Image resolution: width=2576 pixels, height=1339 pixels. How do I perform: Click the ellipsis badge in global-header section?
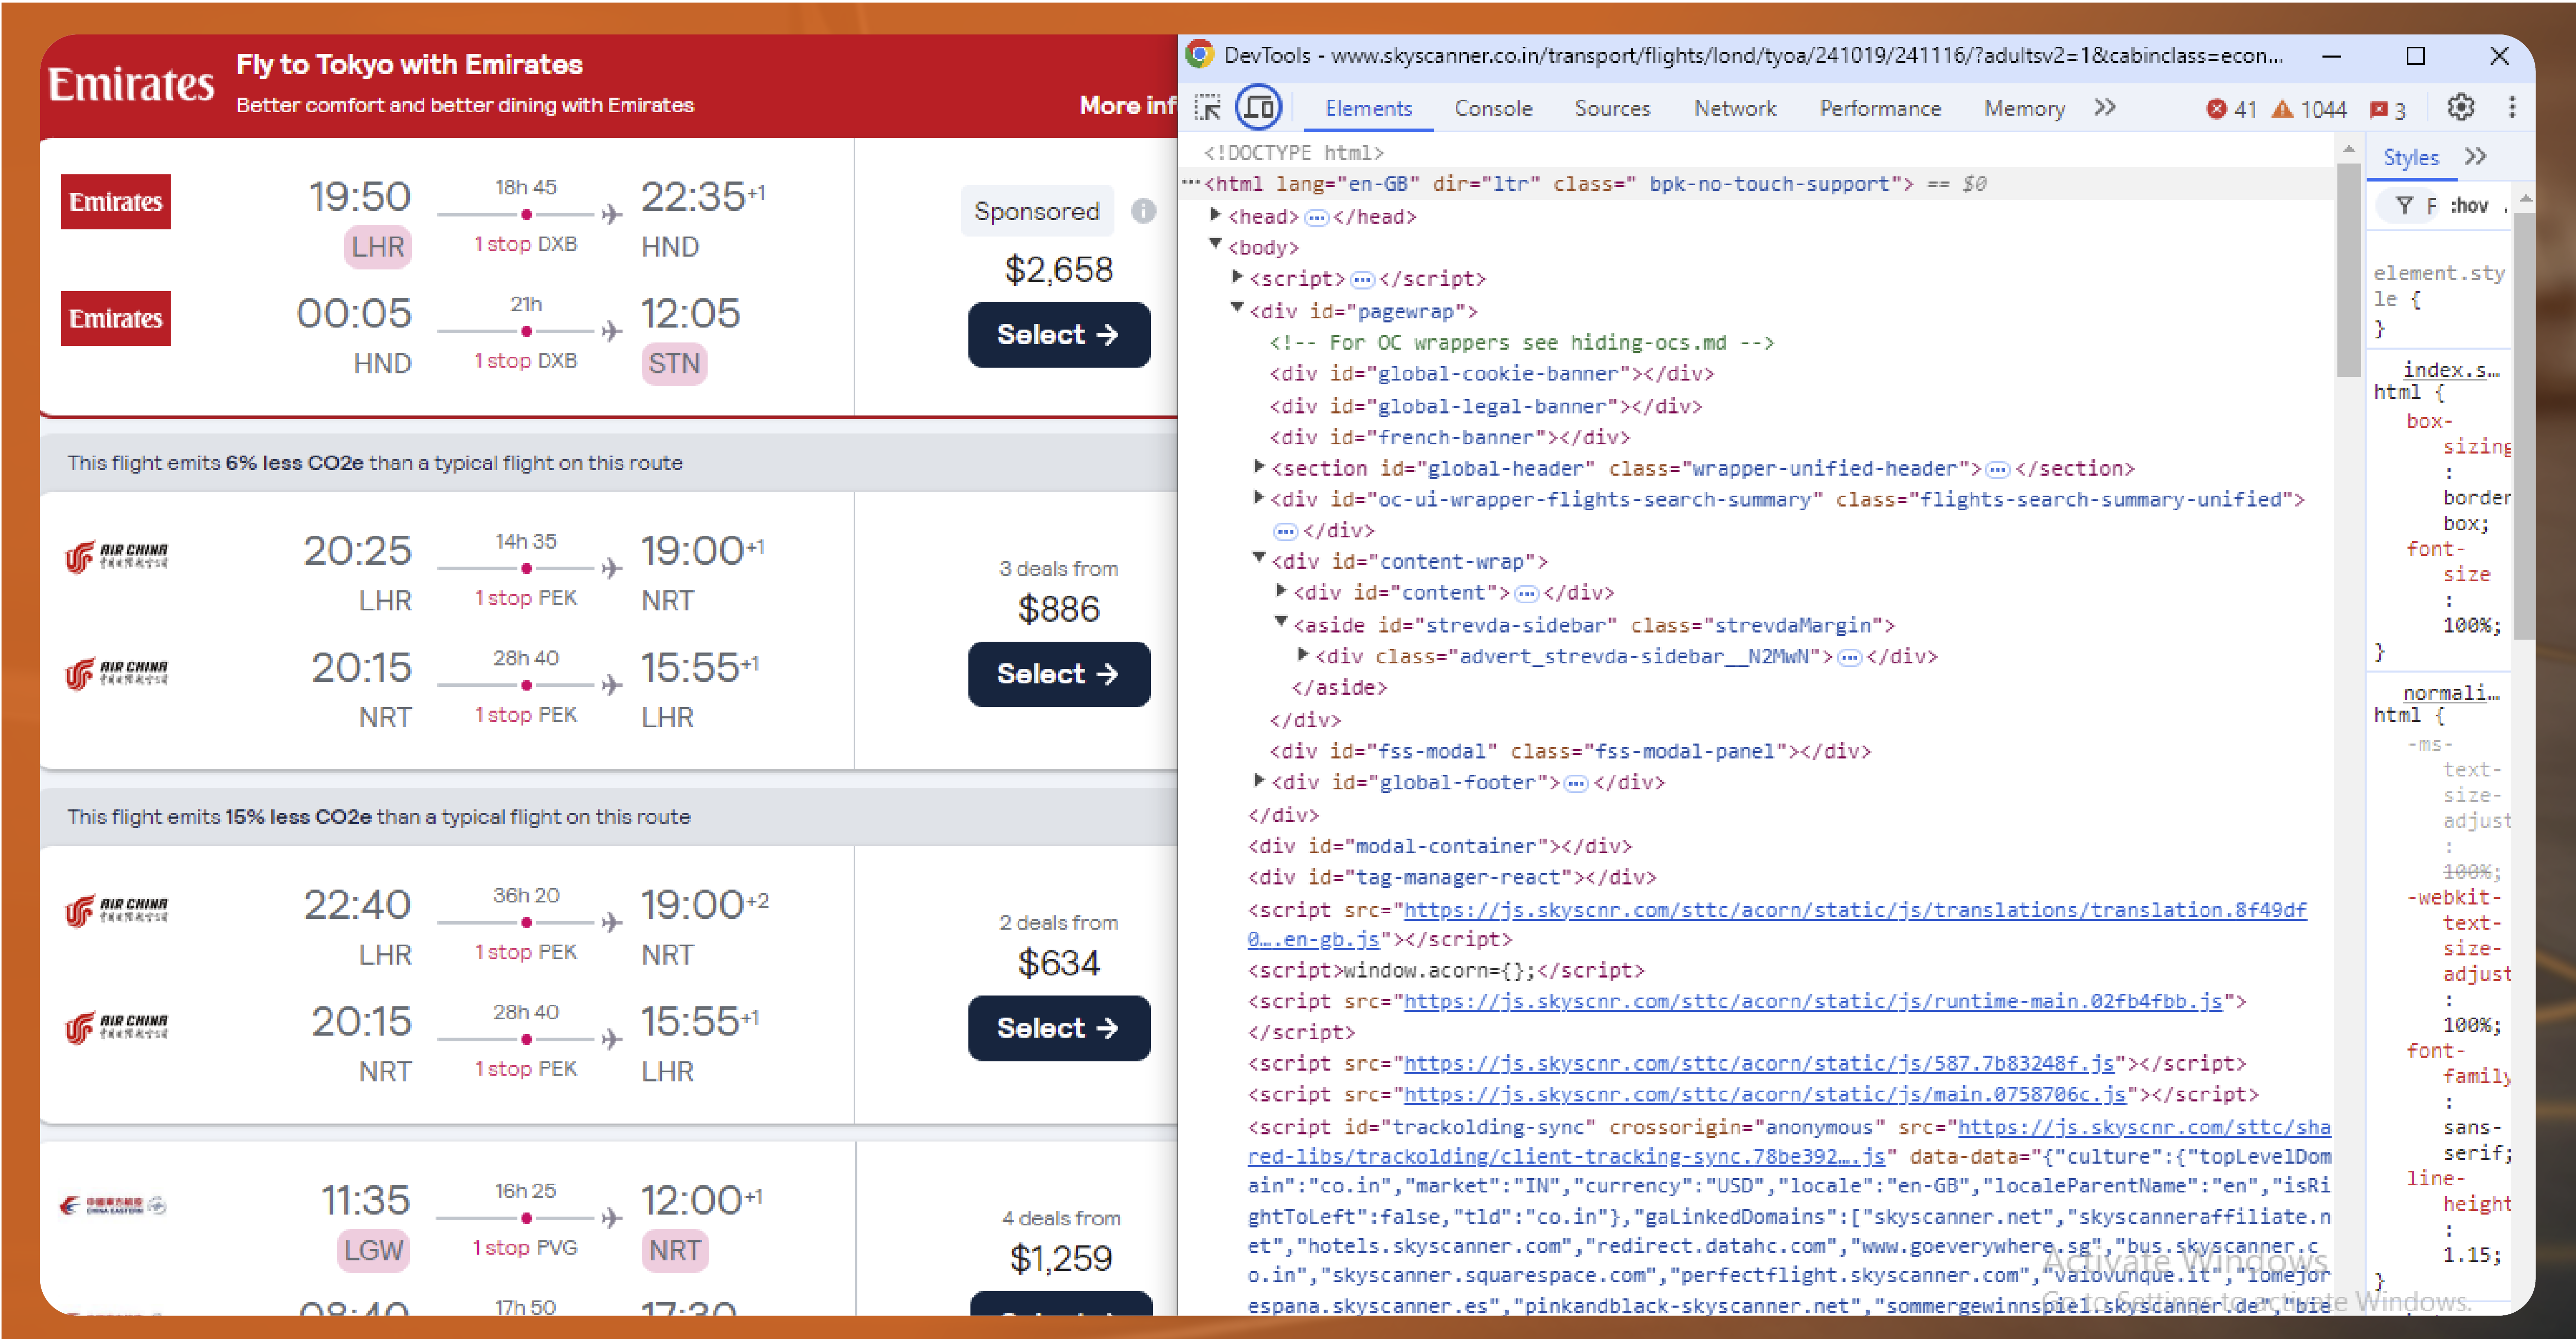[x=1997, y=469]
